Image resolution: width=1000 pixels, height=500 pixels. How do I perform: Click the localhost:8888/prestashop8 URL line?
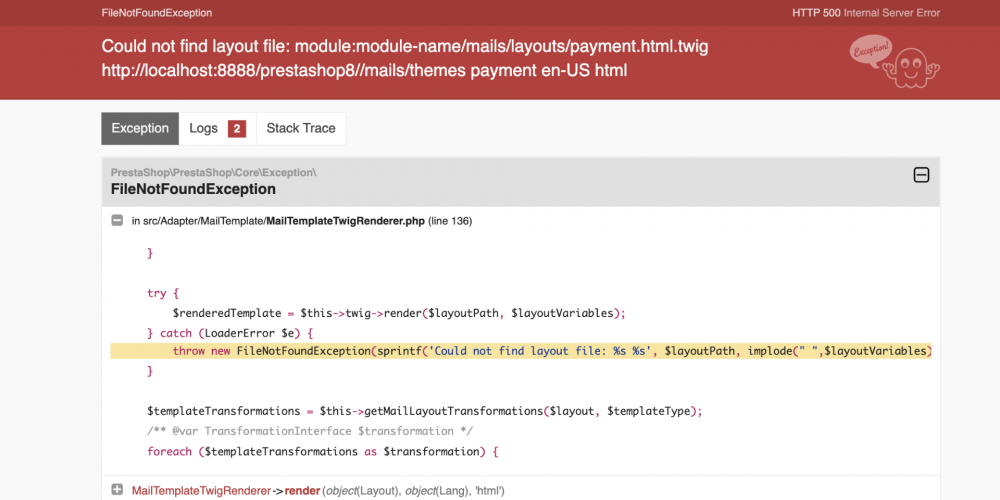click(x=364, y=70)
